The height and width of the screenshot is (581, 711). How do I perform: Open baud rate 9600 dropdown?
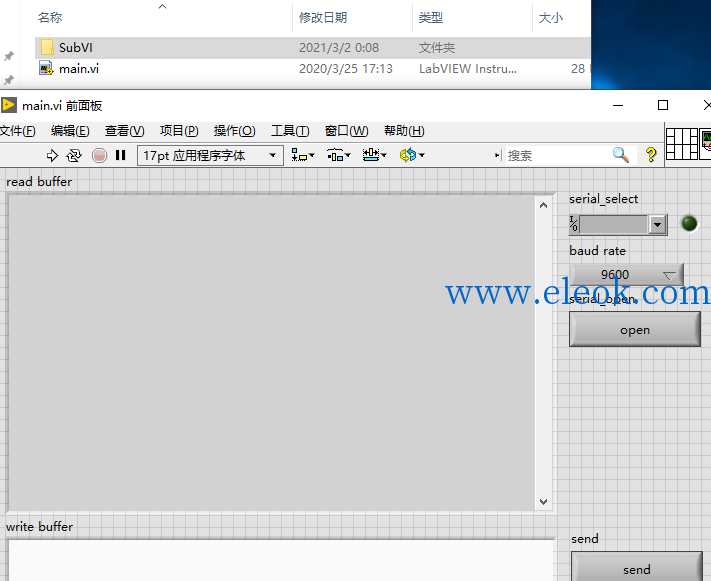tap(626, 274)
